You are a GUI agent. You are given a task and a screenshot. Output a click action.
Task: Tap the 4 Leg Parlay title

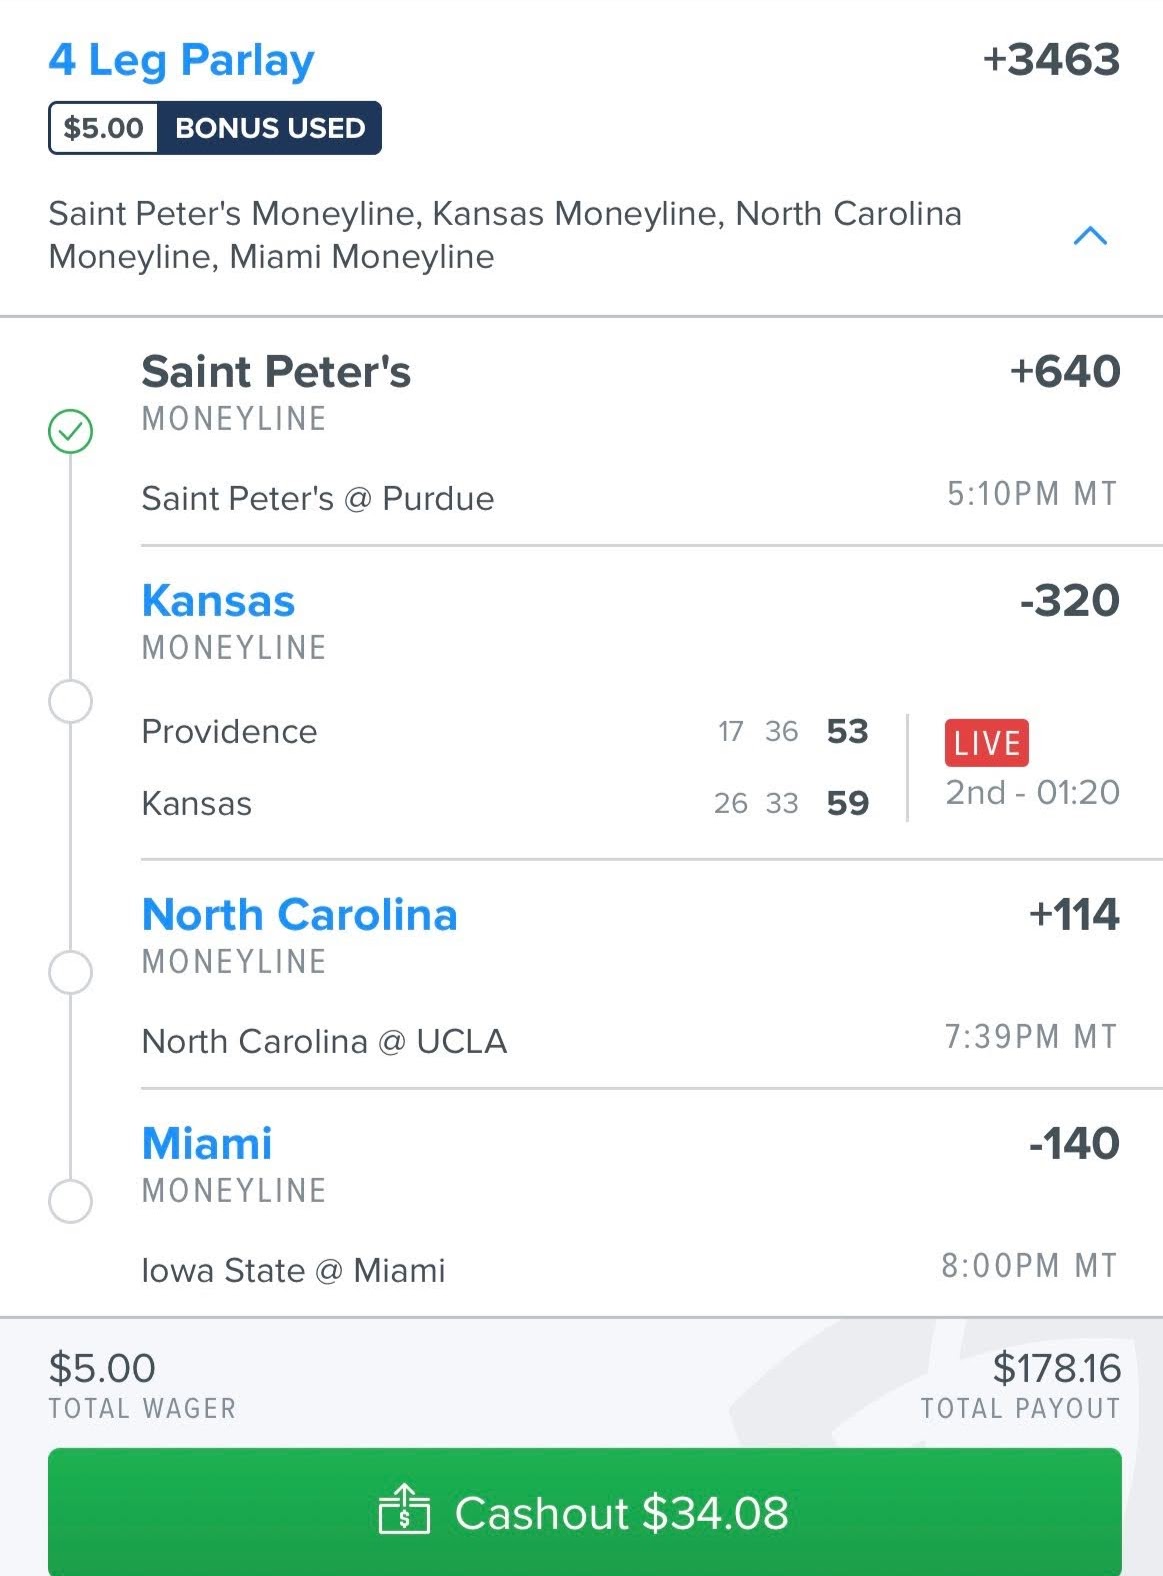pos(181,61)
